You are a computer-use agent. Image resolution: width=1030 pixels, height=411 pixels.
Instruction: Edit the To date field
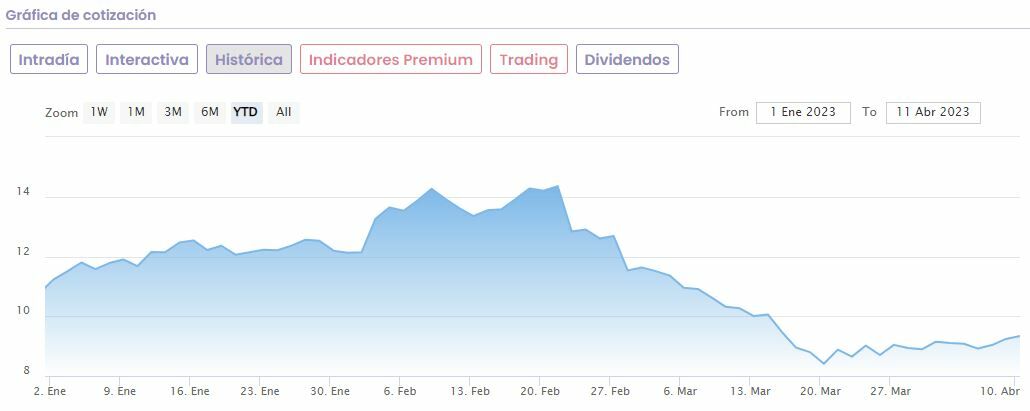tap(933, 112)
